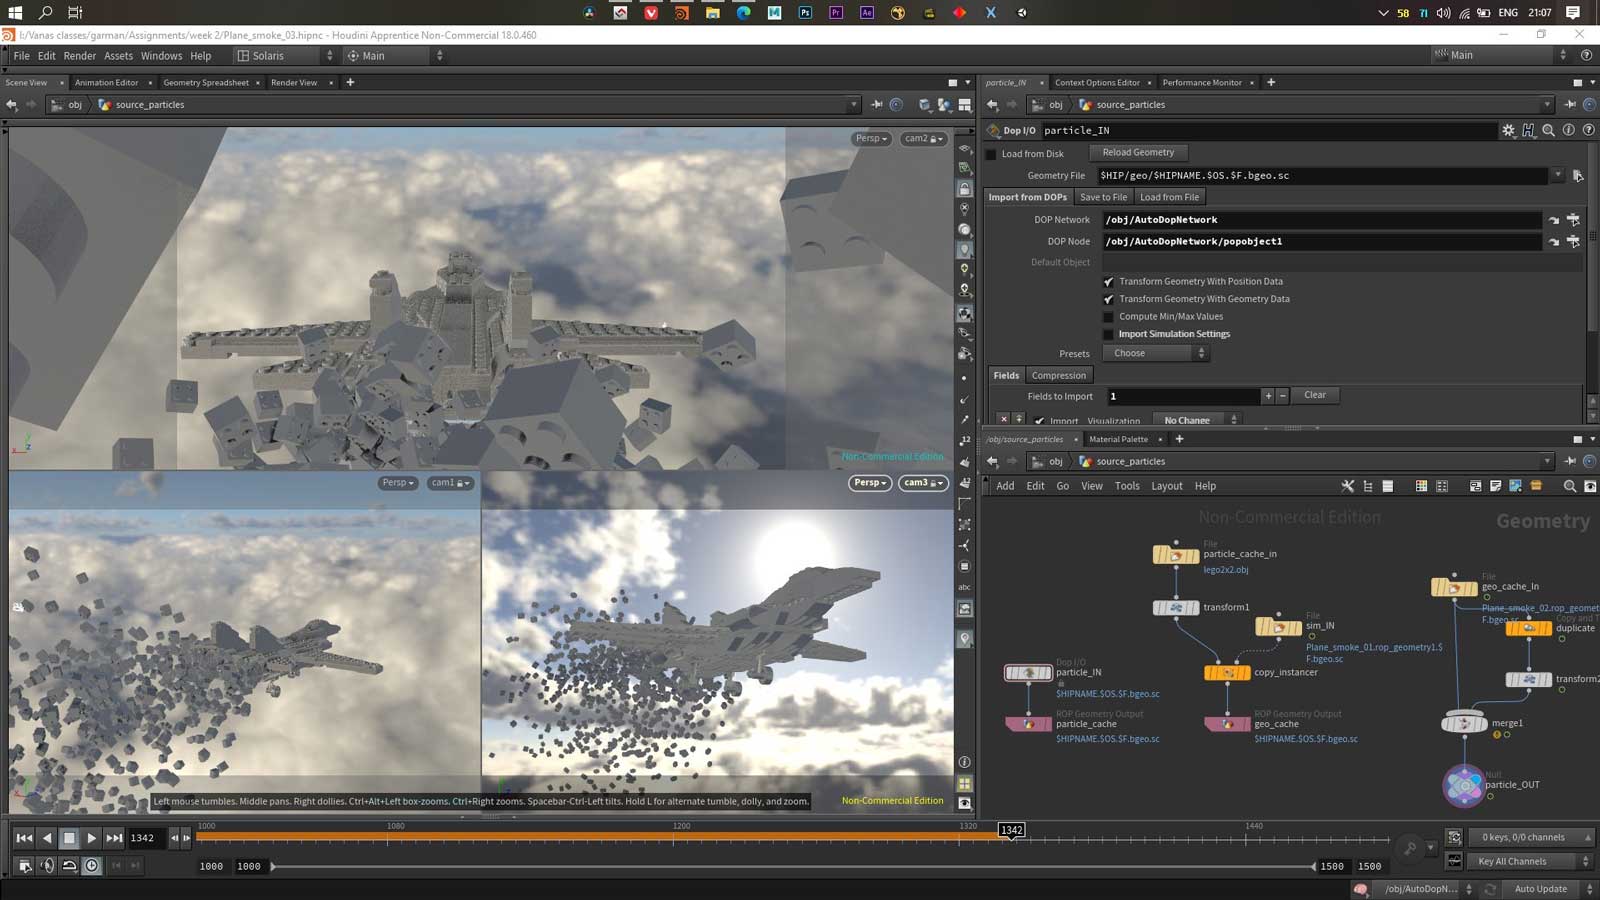
Task: Open the cam3 camera dropdown
Action: coord(922,483)
